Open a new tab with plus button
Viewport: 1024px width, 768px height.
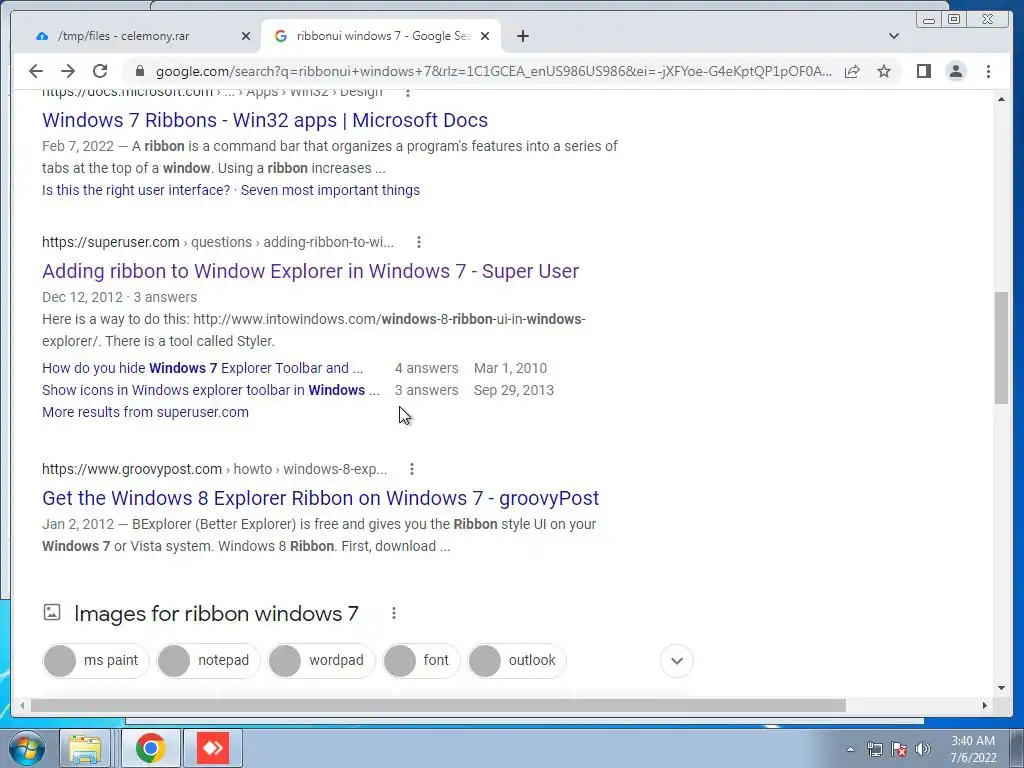point(522,36)
